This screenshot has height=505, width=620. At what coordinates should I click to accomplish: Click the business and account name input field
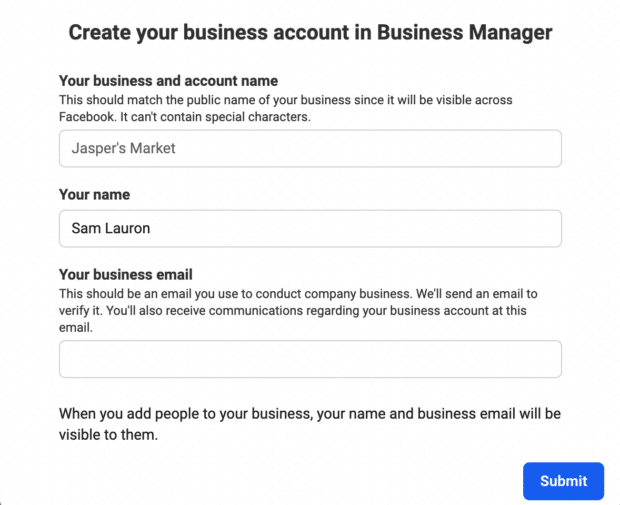point(310,148)
